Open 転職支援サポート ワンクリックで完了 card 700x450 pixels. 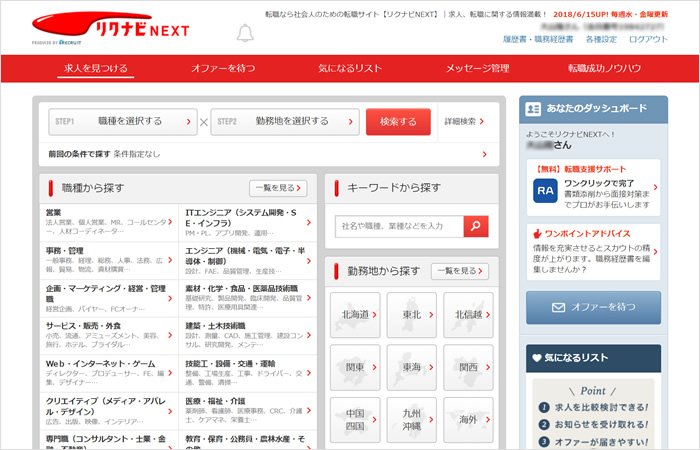click(x=593, y=188)
